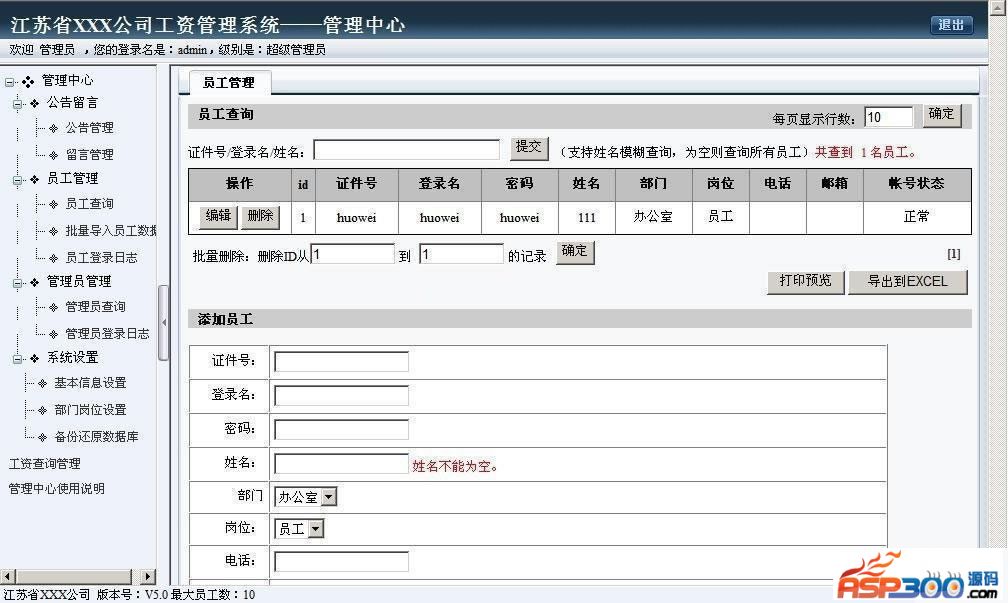The width and height of the screenshot is (1008, 603).
Task: Open 管理中心使用说明 link in sidebar
Action: [x=57, y=489]
